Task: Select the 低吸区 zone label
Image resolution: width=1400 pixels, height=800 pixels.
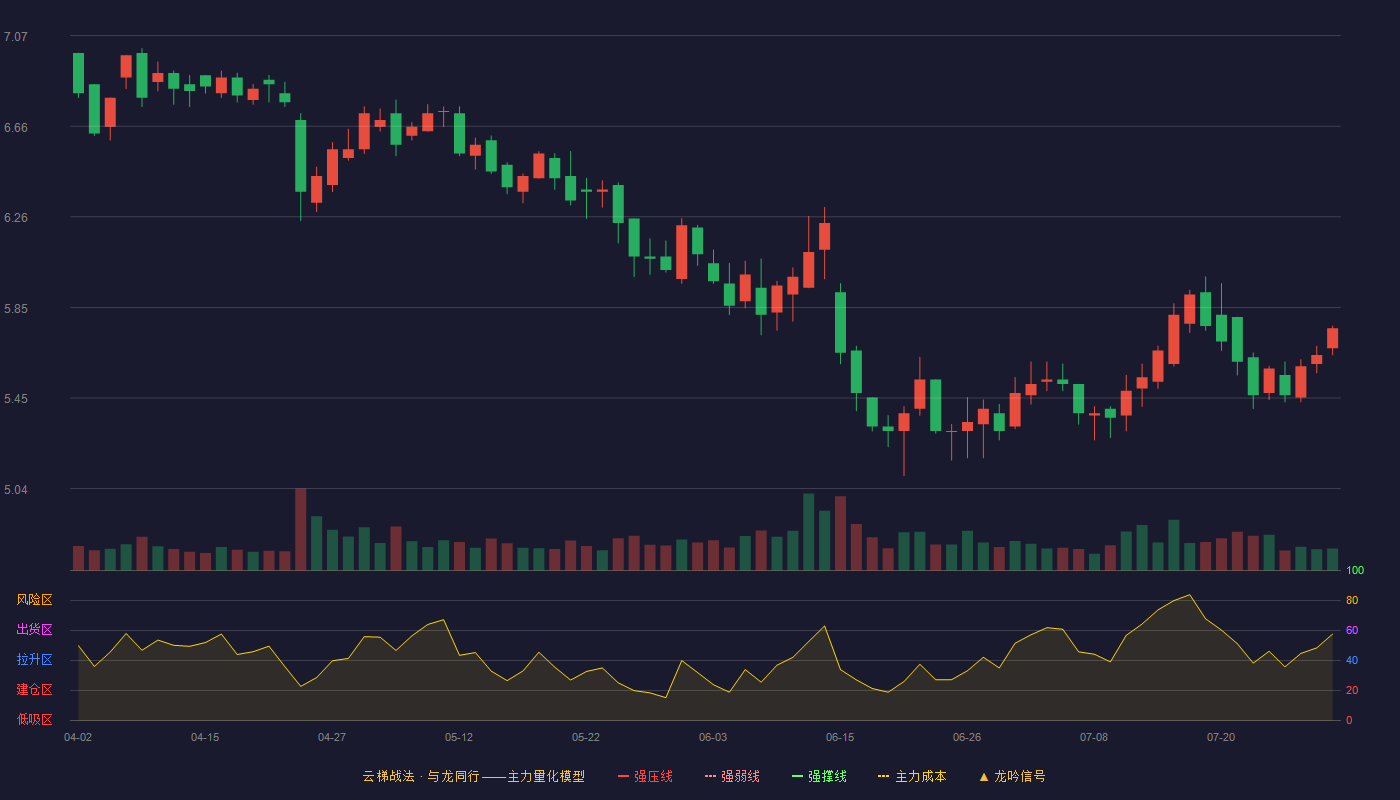Action: (34, 720)
